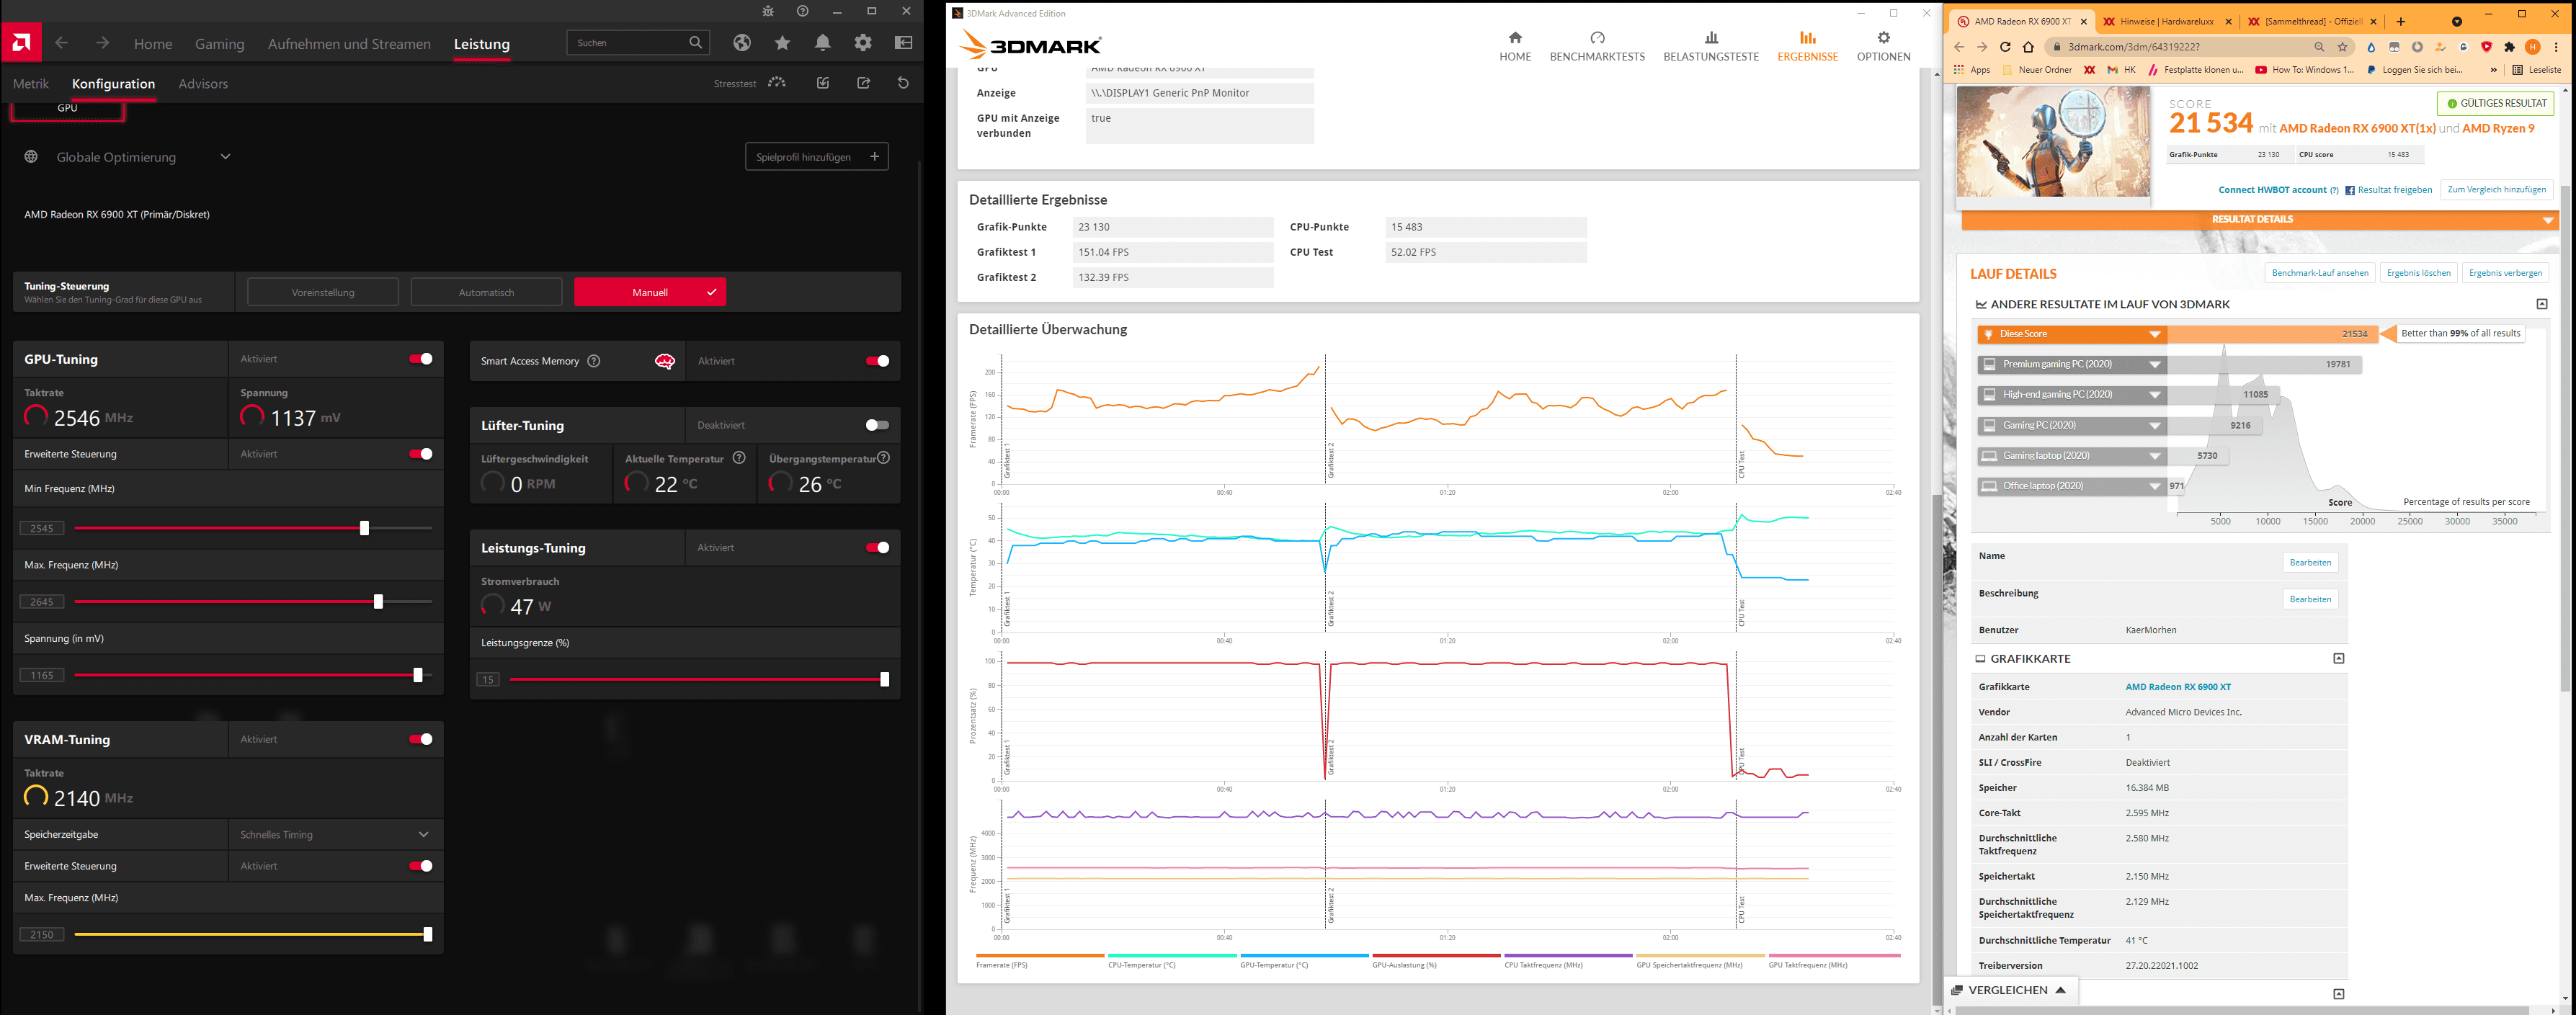2576x1015 pixels.
Task: Select the Manuell tuning option
Action: pos(650,292)
